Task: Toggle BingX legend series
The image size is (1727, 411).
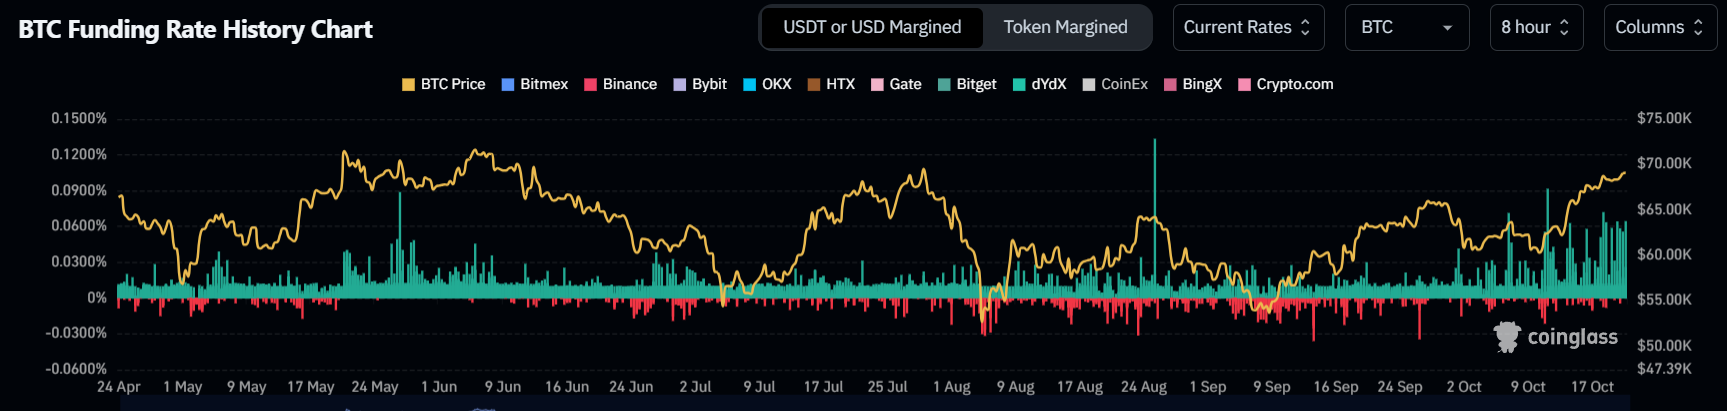Action: tap(1193, 84)
